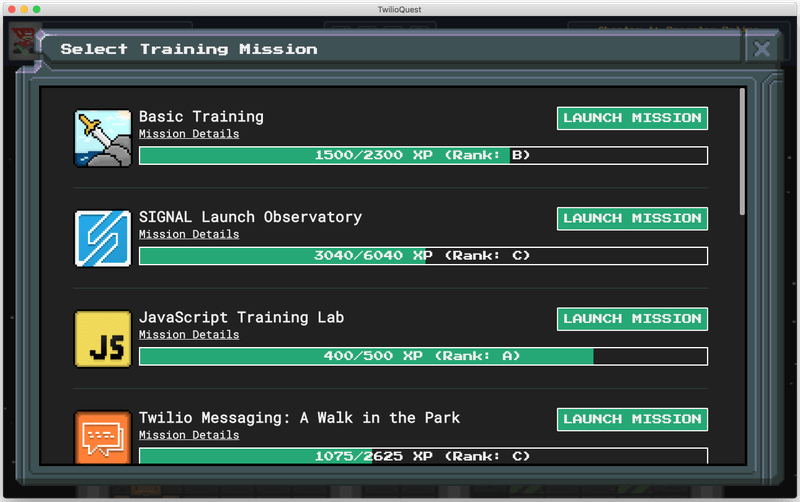Click the SIGNAL 3040/6040 XP progress bar

(x=423, y=256)
